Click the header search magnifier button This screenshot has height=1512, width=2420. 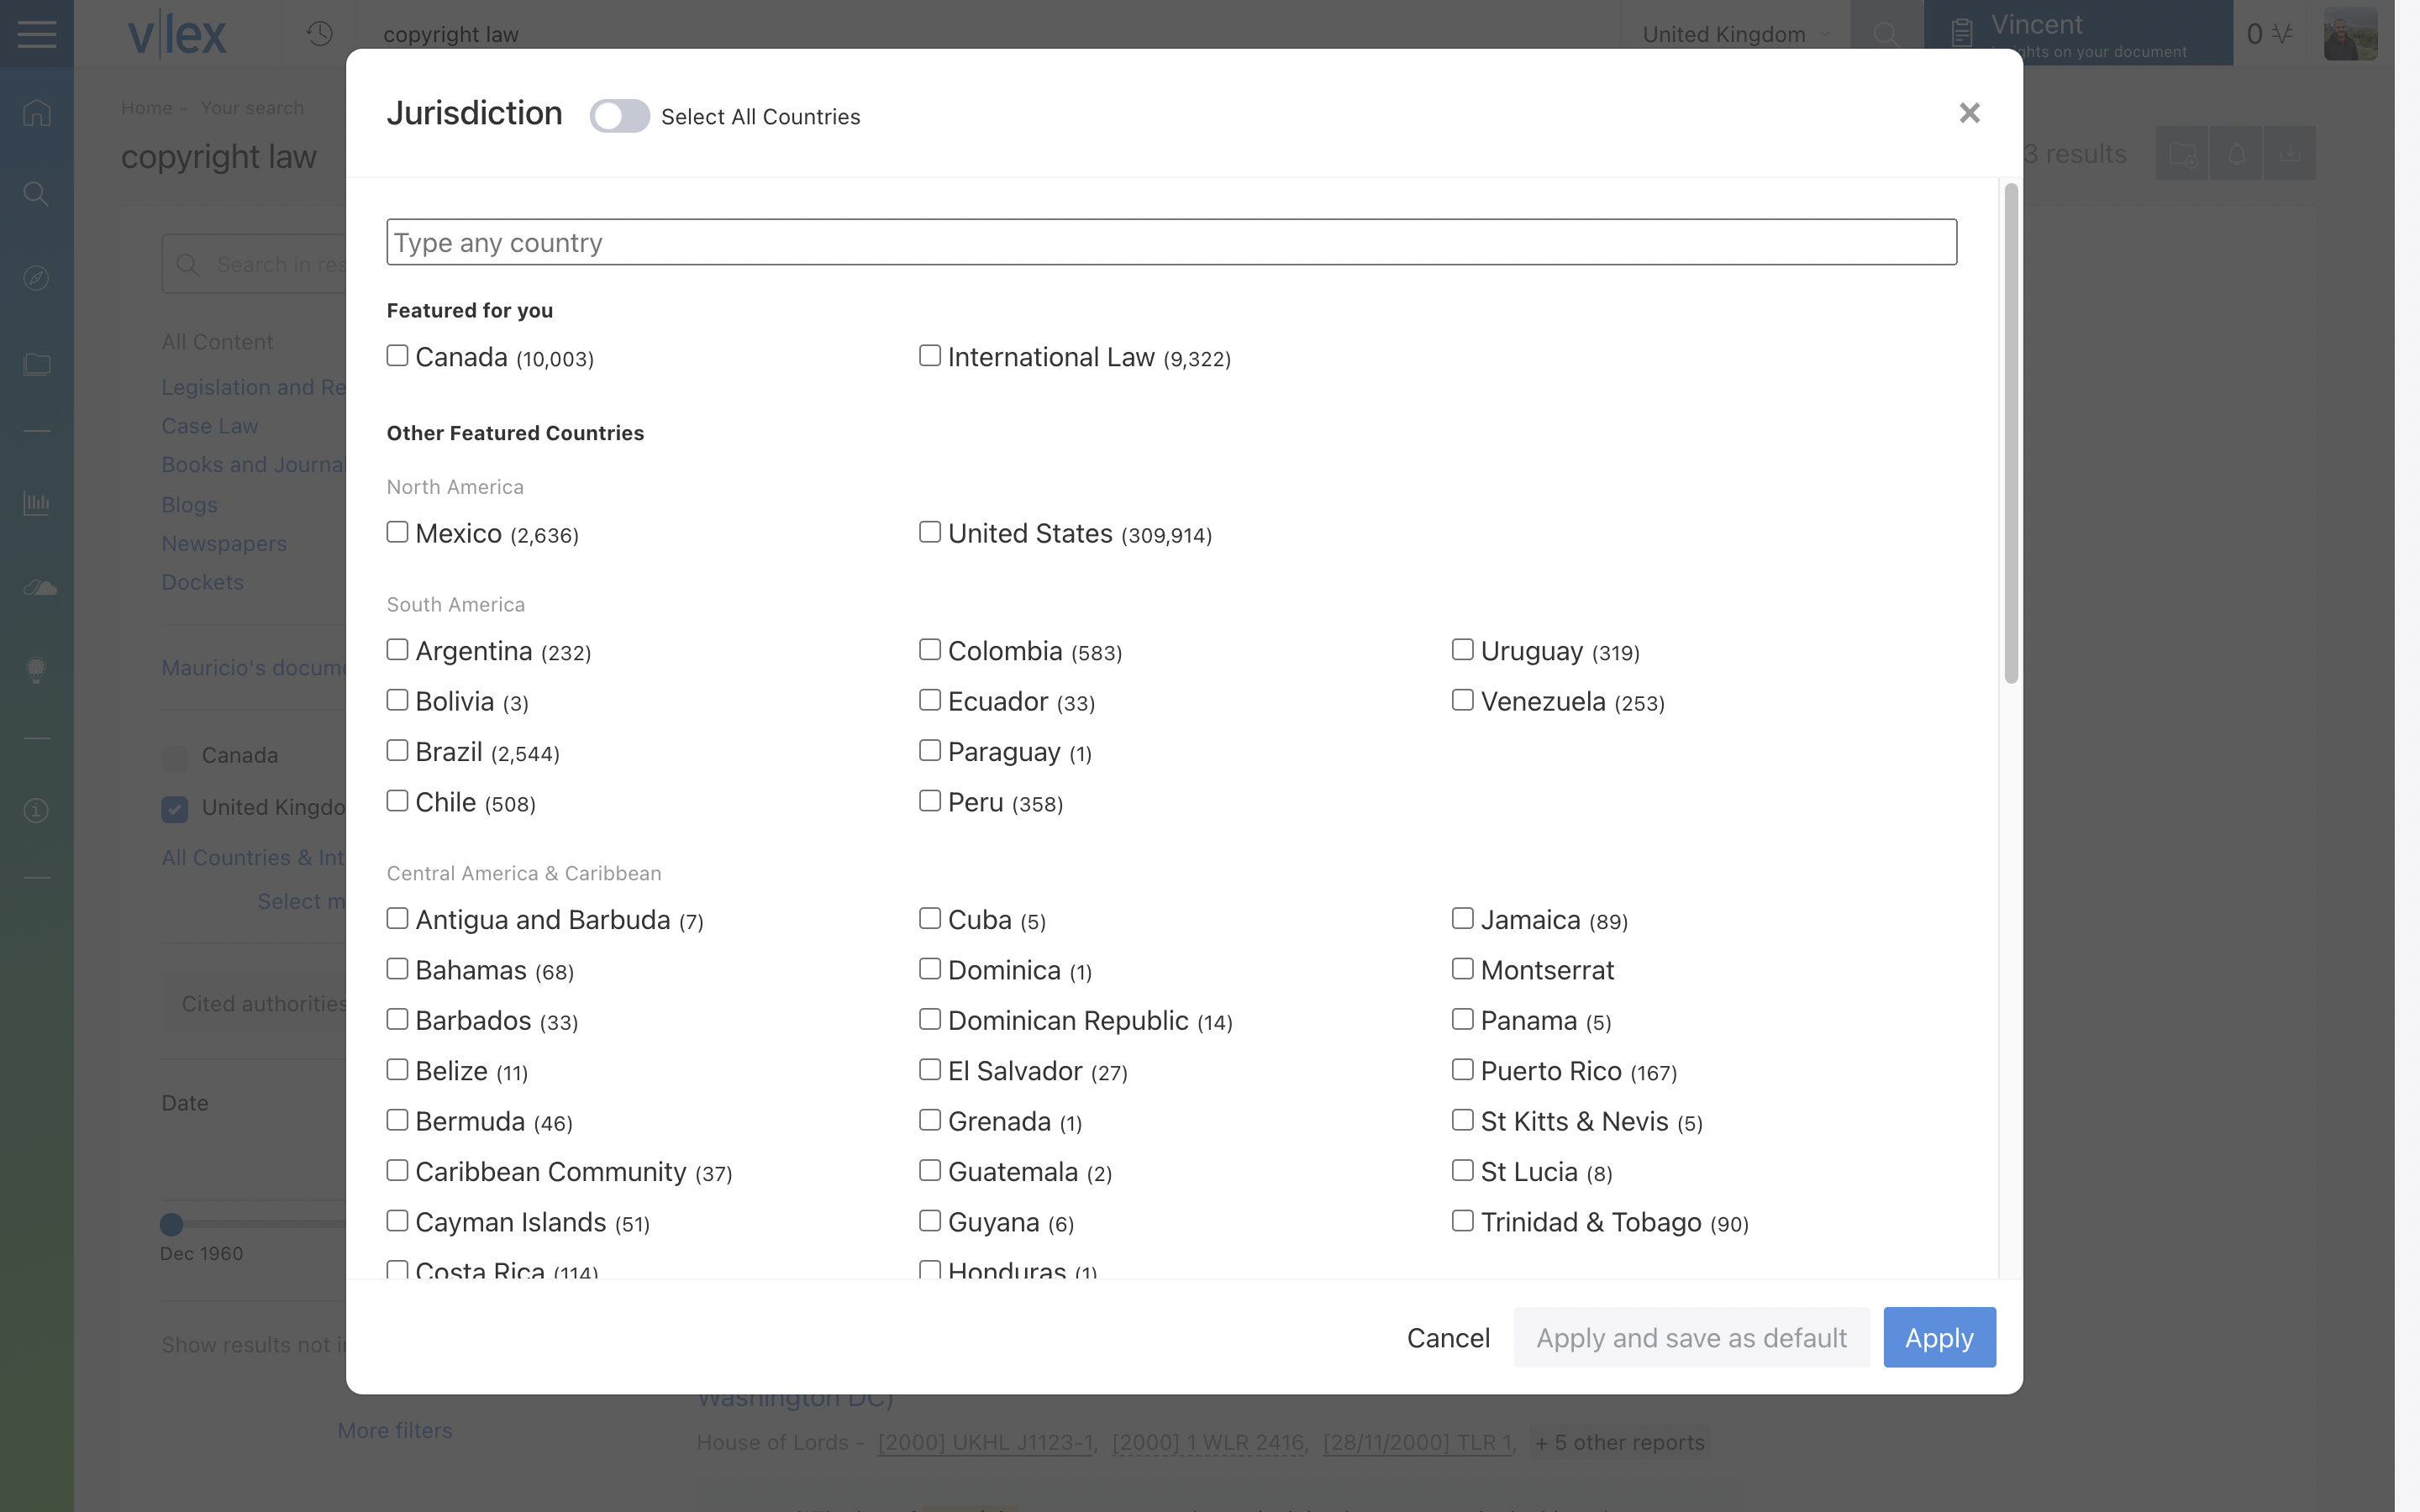(x=1886, y=34)
